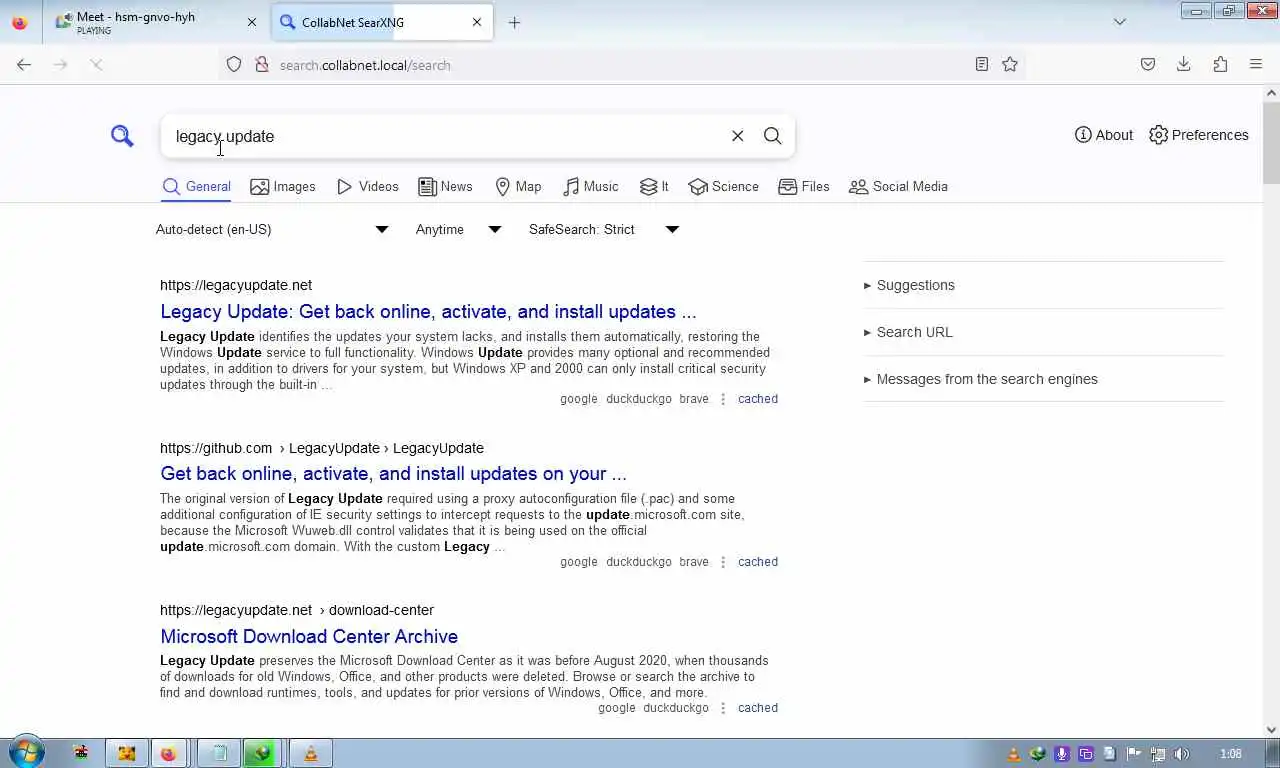This screenshot has height=768, width=1280.
Task: Open cached copy of legacyupdate.net result
Action: [x=758, y=399]
